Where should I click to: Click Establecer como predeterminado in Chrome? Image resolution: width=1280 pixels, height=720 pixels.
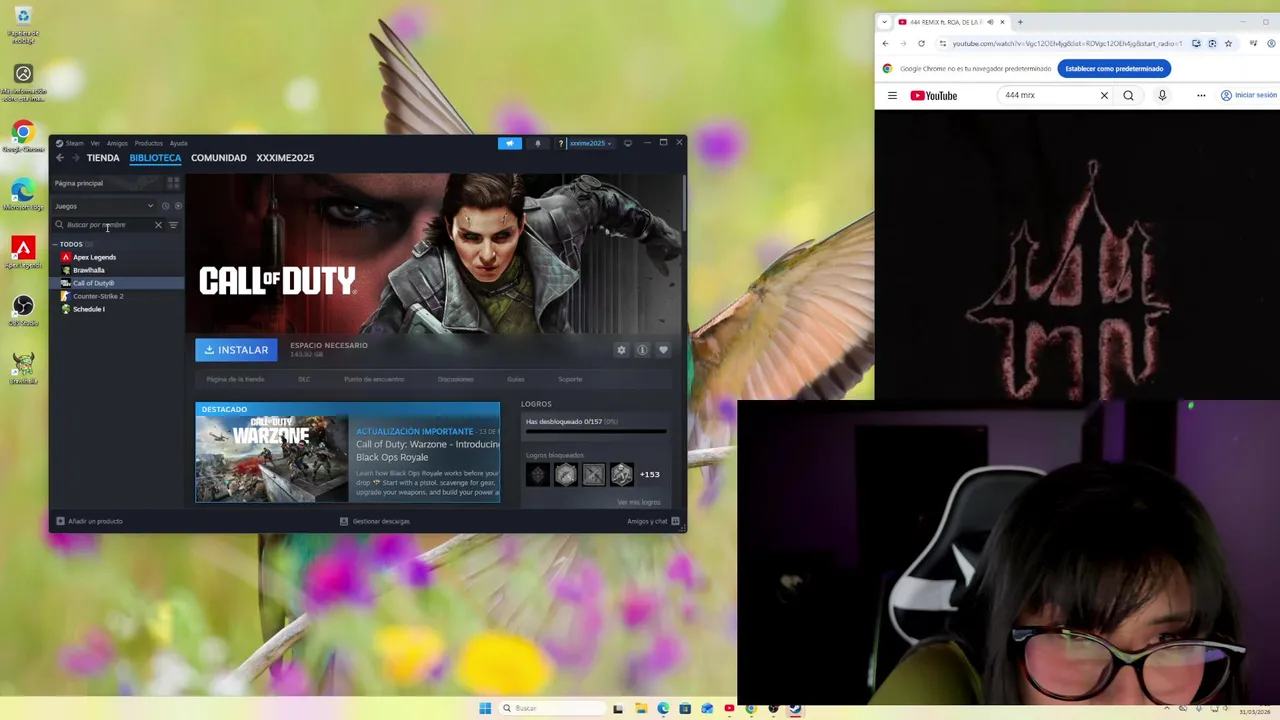tap(1114, 69)
